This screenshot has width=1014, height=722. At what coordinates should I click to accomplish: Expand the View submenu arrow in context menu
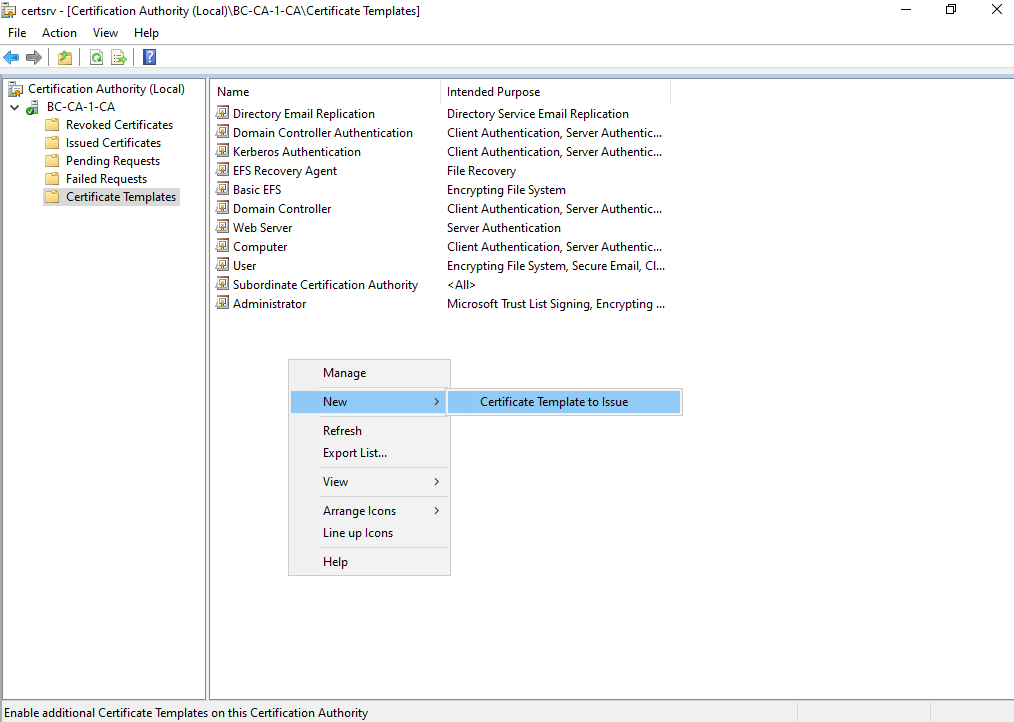tap(437, 481)
